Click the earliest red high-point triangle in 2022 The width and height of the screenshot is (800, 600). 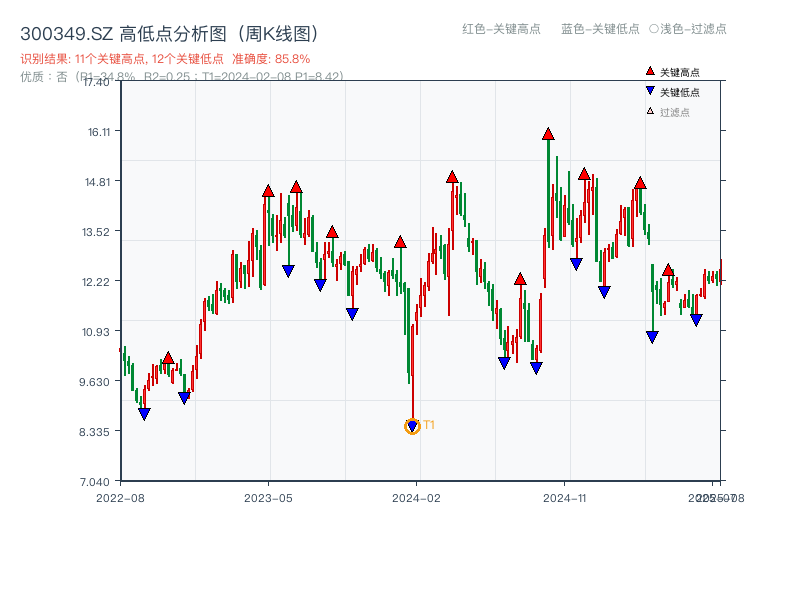(168, 358)
